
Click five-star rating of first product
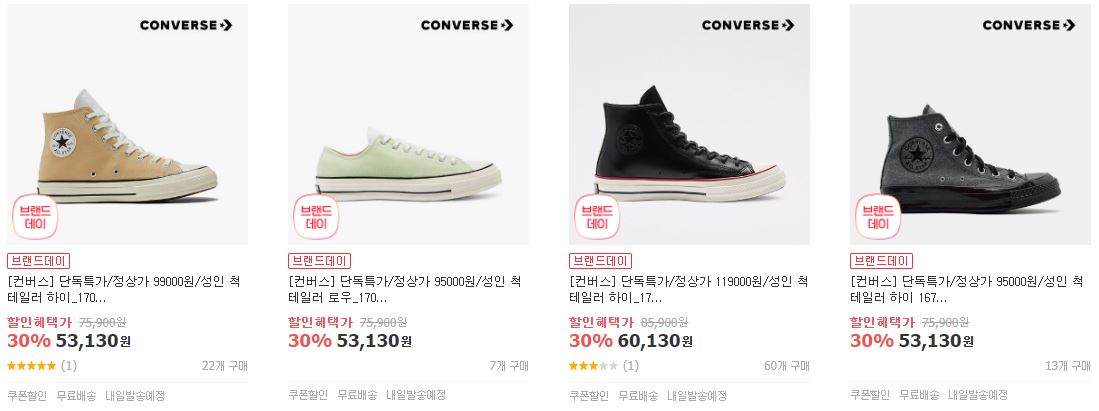[x=32, y=365]
